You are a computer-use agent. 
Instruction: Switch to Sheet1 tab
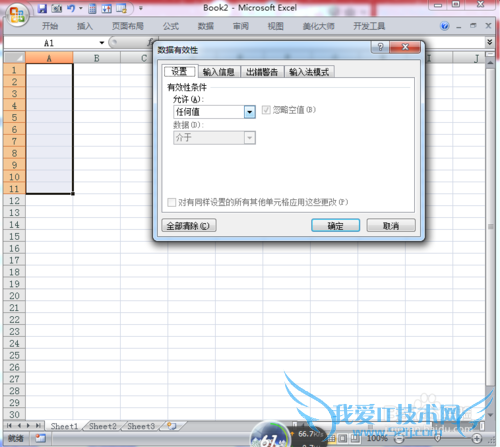[x=64, y=426]
